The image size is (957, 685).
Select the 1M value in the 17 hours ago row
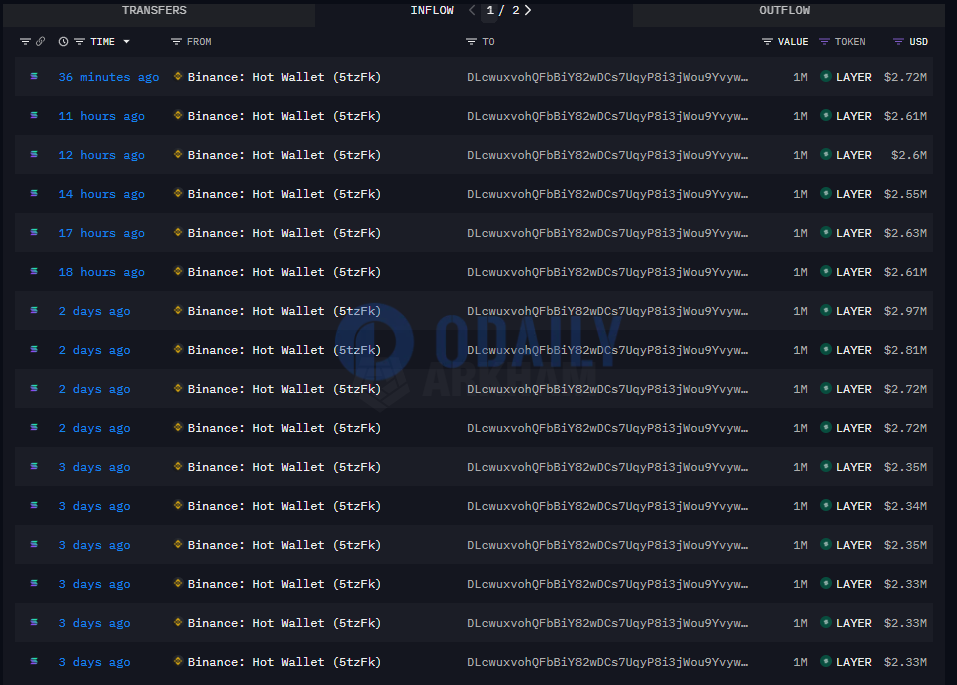pyautogui.click(x=800, y=233)
